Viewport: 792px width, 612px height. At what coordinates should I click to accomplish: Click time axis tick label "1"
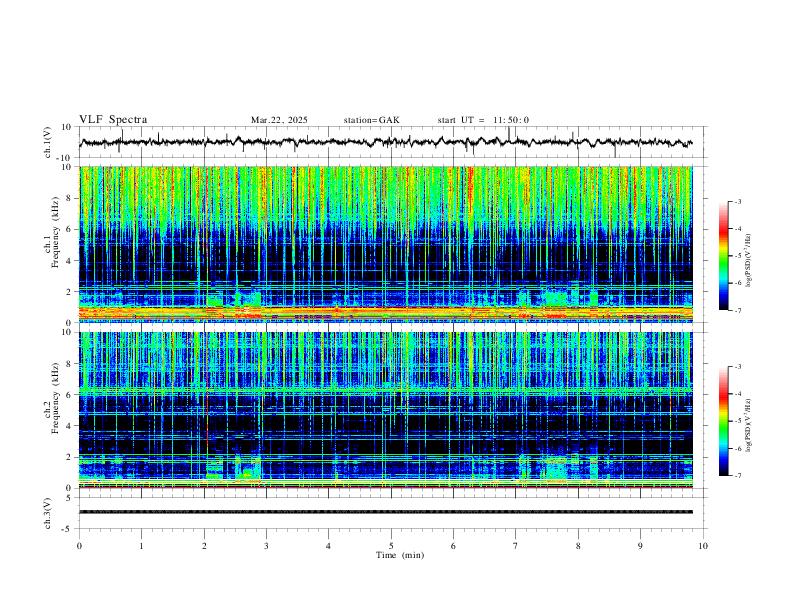(x=141, y=546)
